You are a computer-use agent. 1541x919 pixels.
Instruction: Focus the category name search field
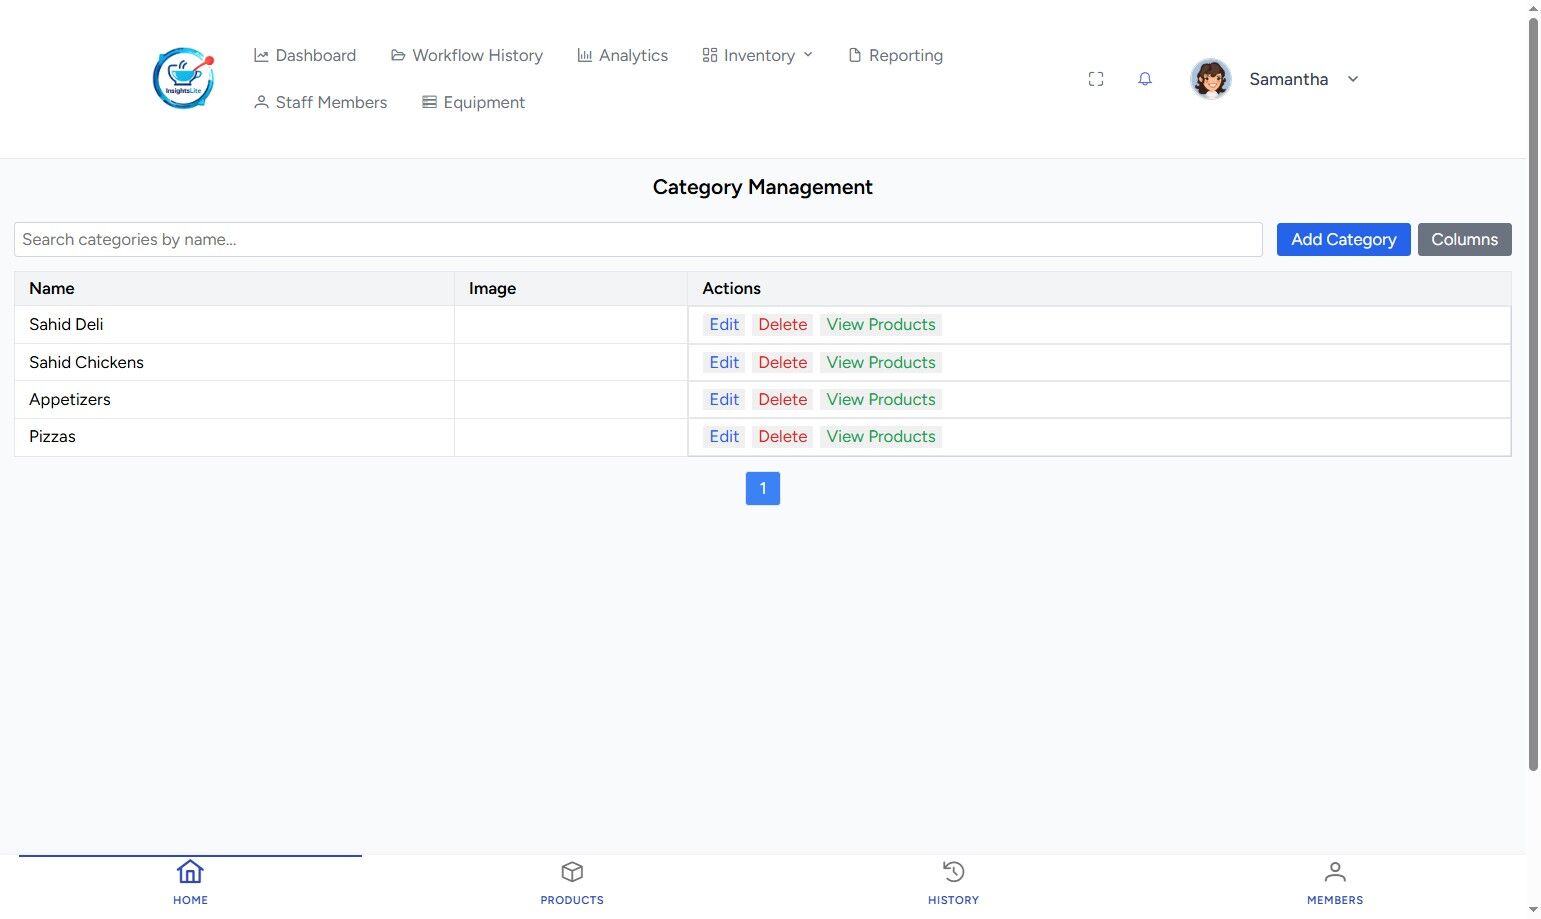pyautogui.click(x=638, y=239)
